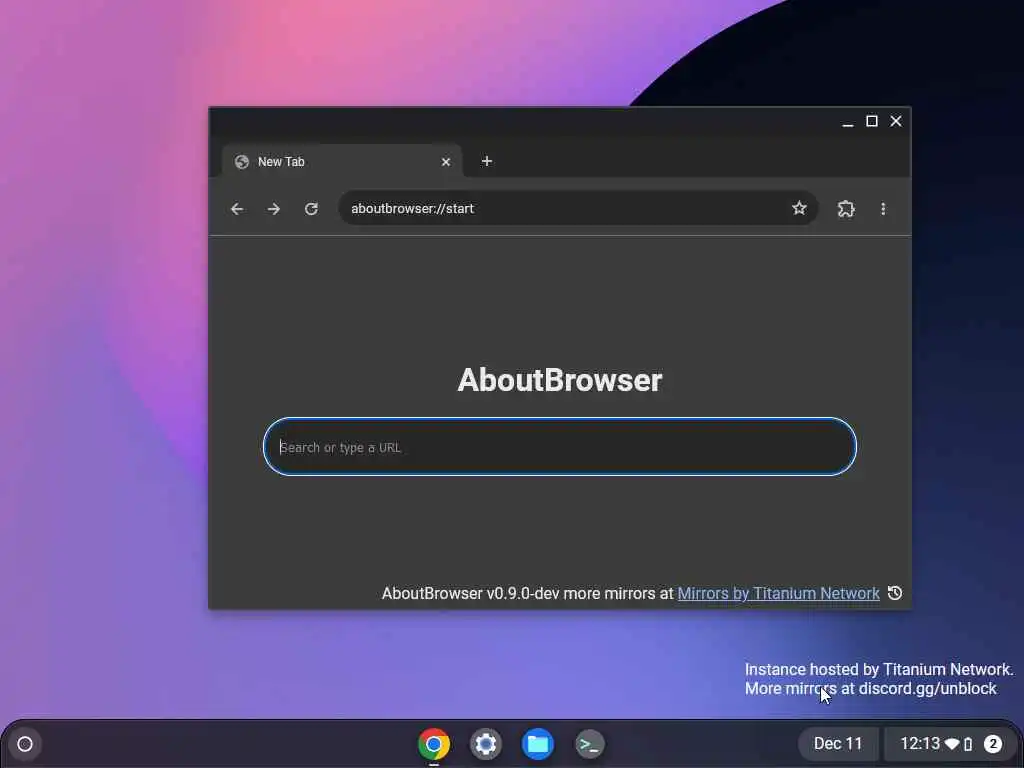Image resolution: width=1024 pixels, height=768 pixels.
Task: Click the AboutBrowser heading text
Action: (x=560, y=380)
